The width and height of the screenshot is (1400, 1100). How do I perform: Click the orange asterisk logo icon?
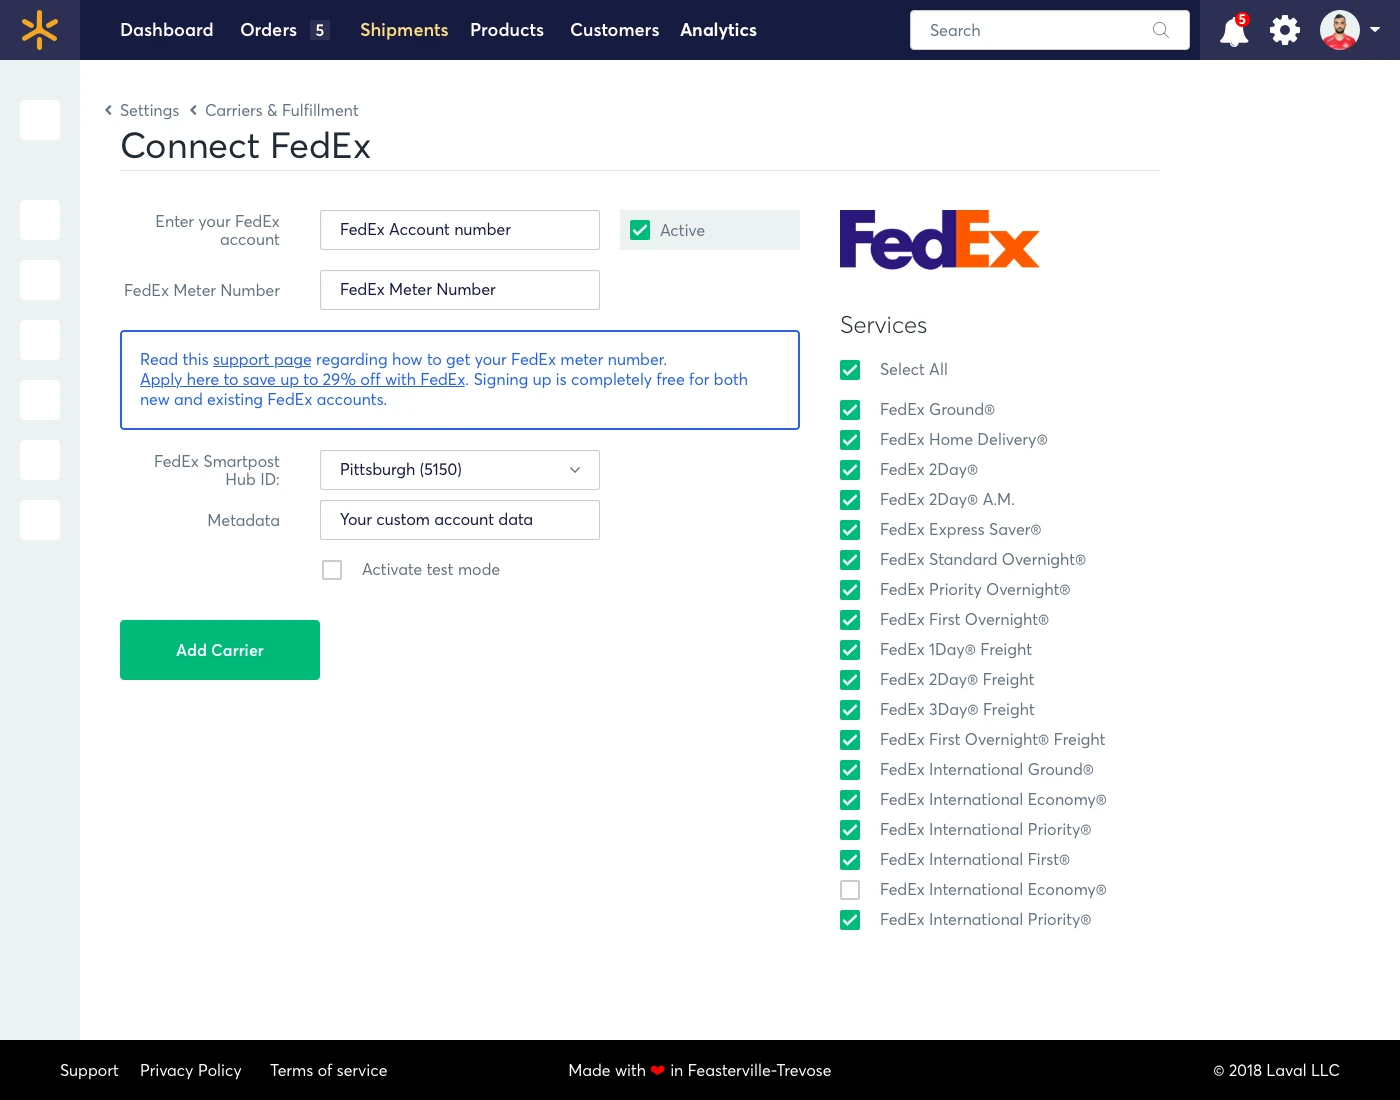40,30
